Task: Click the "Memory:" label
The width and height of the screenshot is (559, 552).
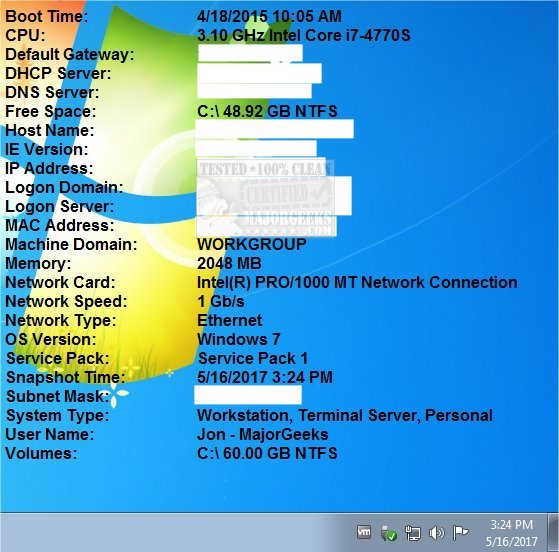Action: pyautogui.click(x=38, y=263)
